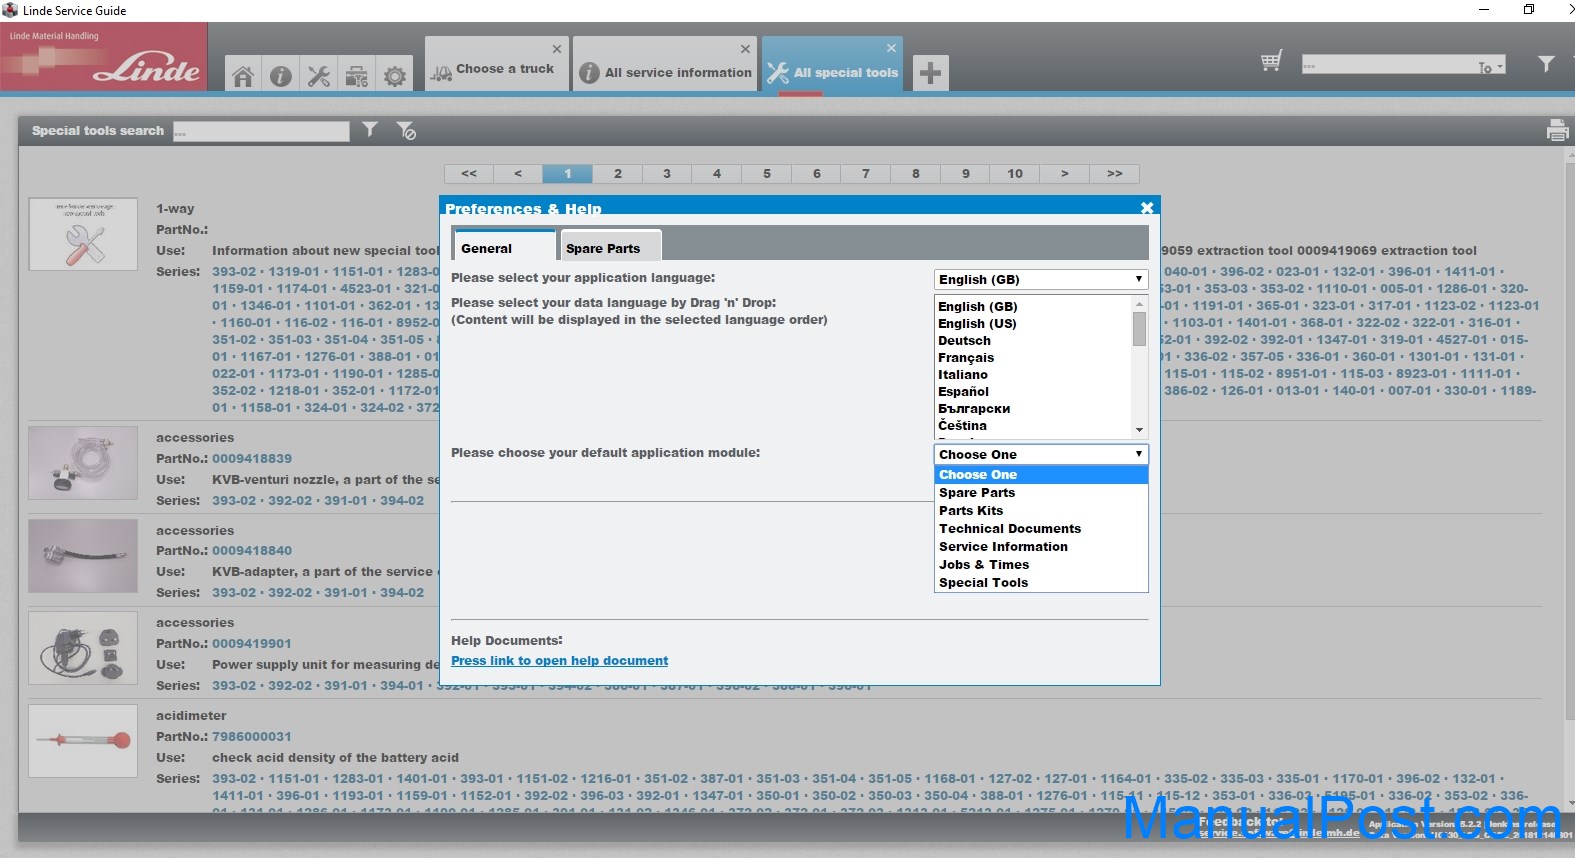Pick Deutsch in data language list
The height and width of the screenshot is (858, 1575).
tap(964, 341)
